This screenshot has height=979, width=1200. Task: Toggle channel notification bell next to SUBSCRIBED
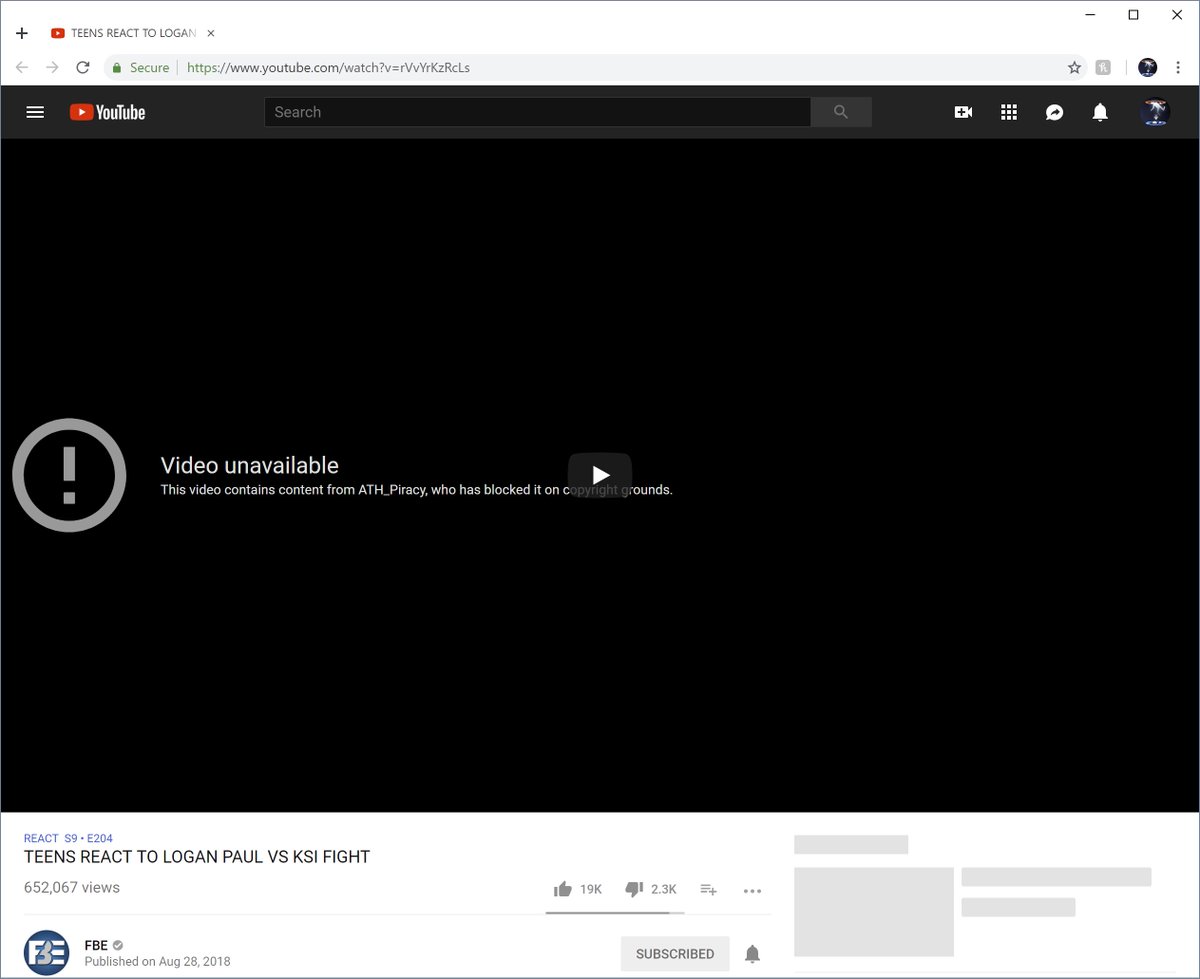point(752,954)
